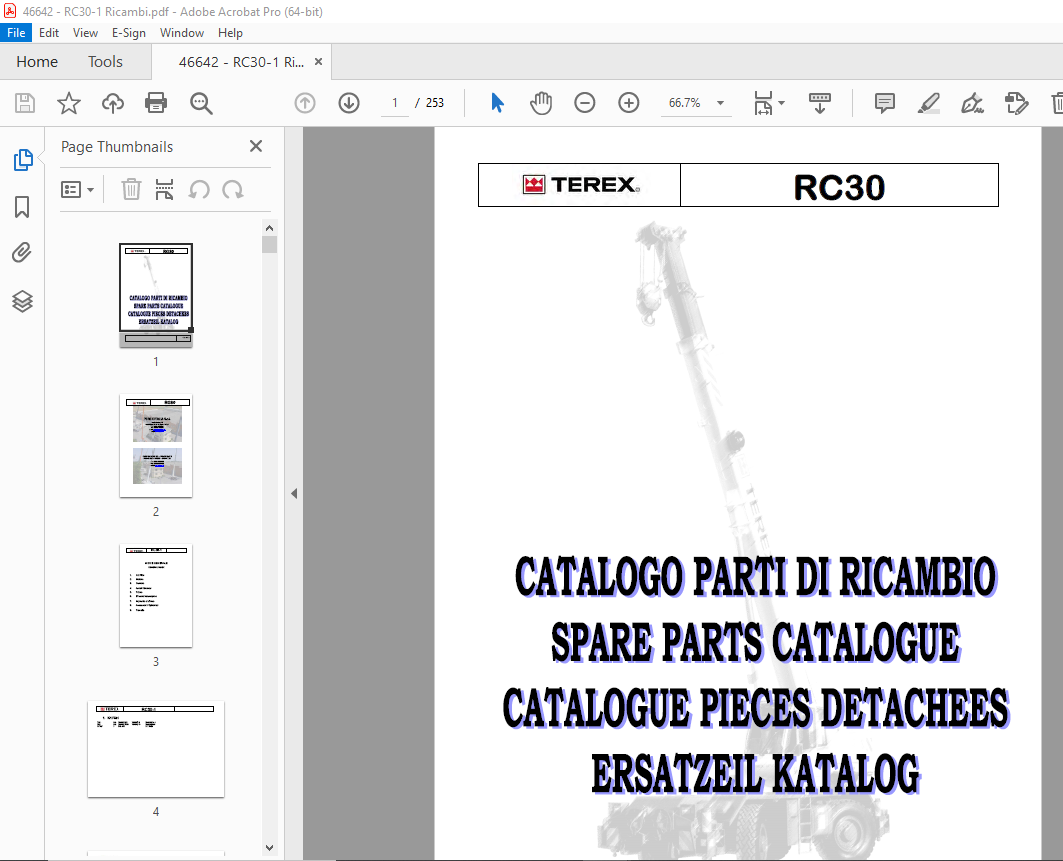Click thumbnails scrollbar up arrow

[269, 228]
